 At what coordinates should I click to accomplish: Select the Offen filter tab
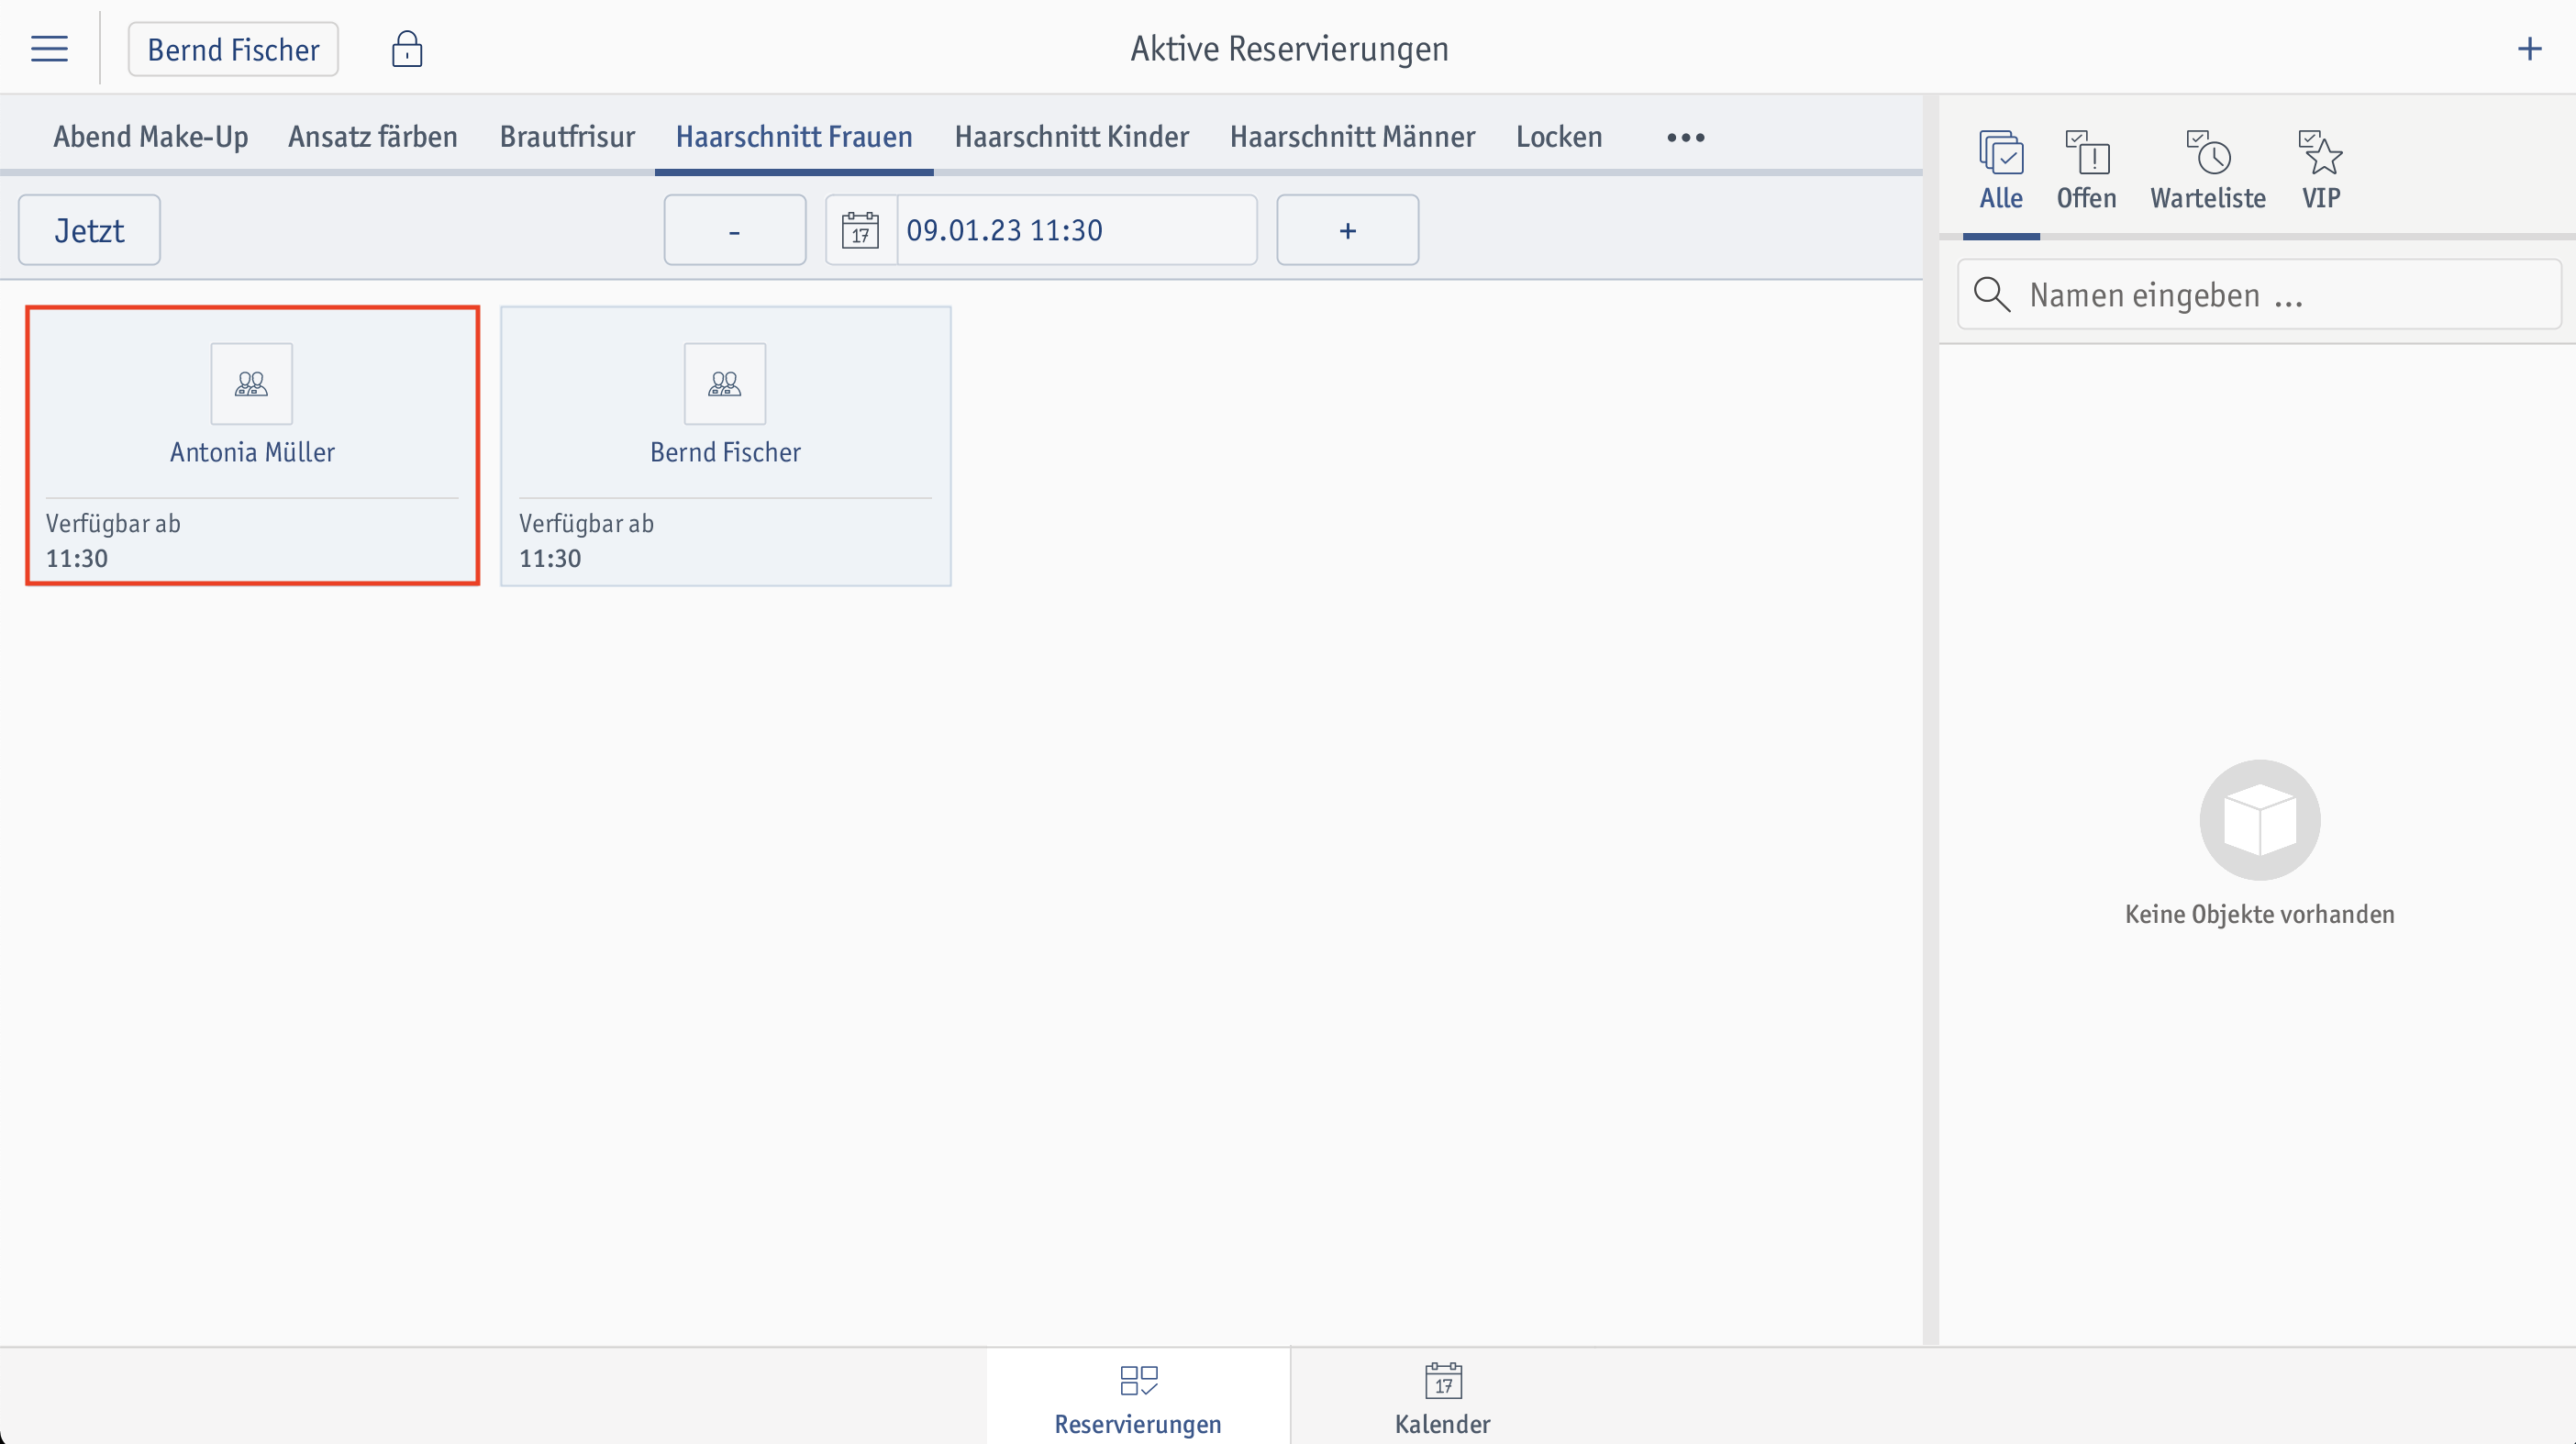point(2086,171)
